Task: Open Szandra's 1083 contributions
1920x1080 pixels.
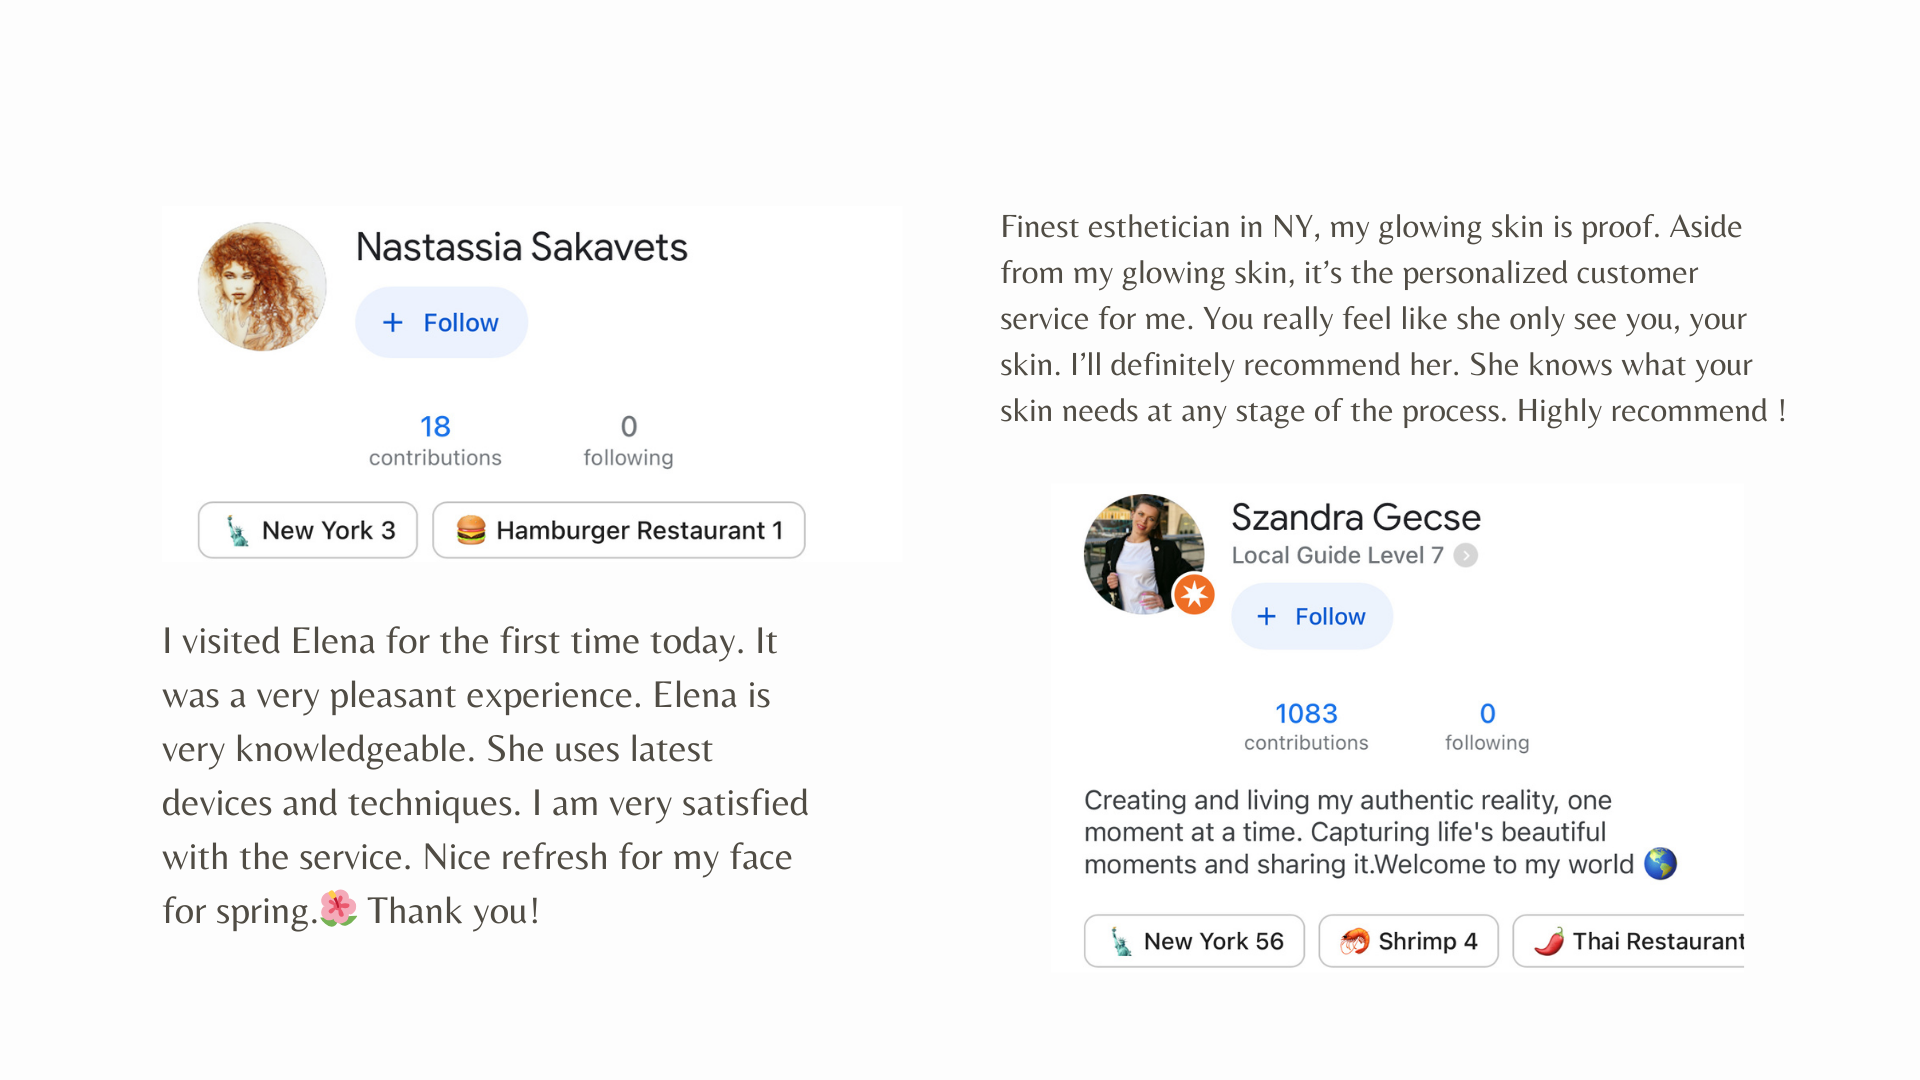Action: pyautogui.click(x=1306, y=726)
